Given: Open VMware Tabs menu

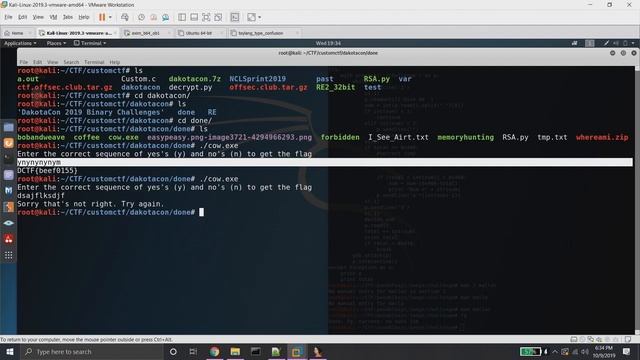Looking at the screenshot, I should pyautogui.click(x=68, y=17).
